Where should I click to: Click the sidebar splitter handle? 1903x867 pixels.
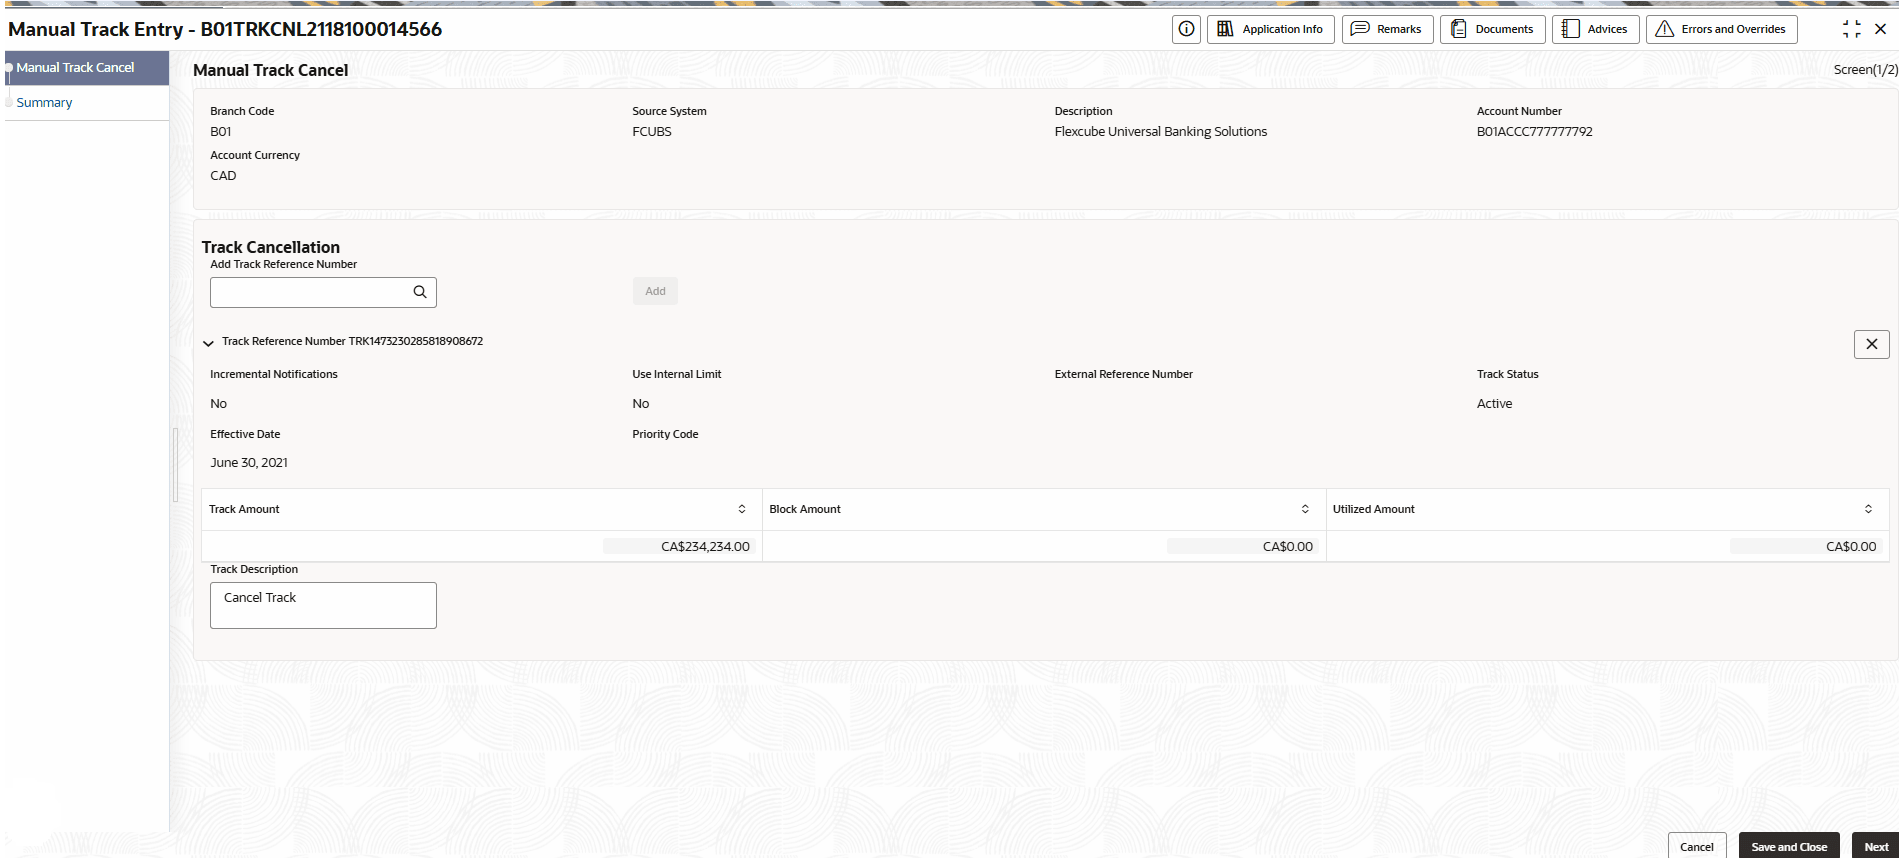tap(175, 465)
